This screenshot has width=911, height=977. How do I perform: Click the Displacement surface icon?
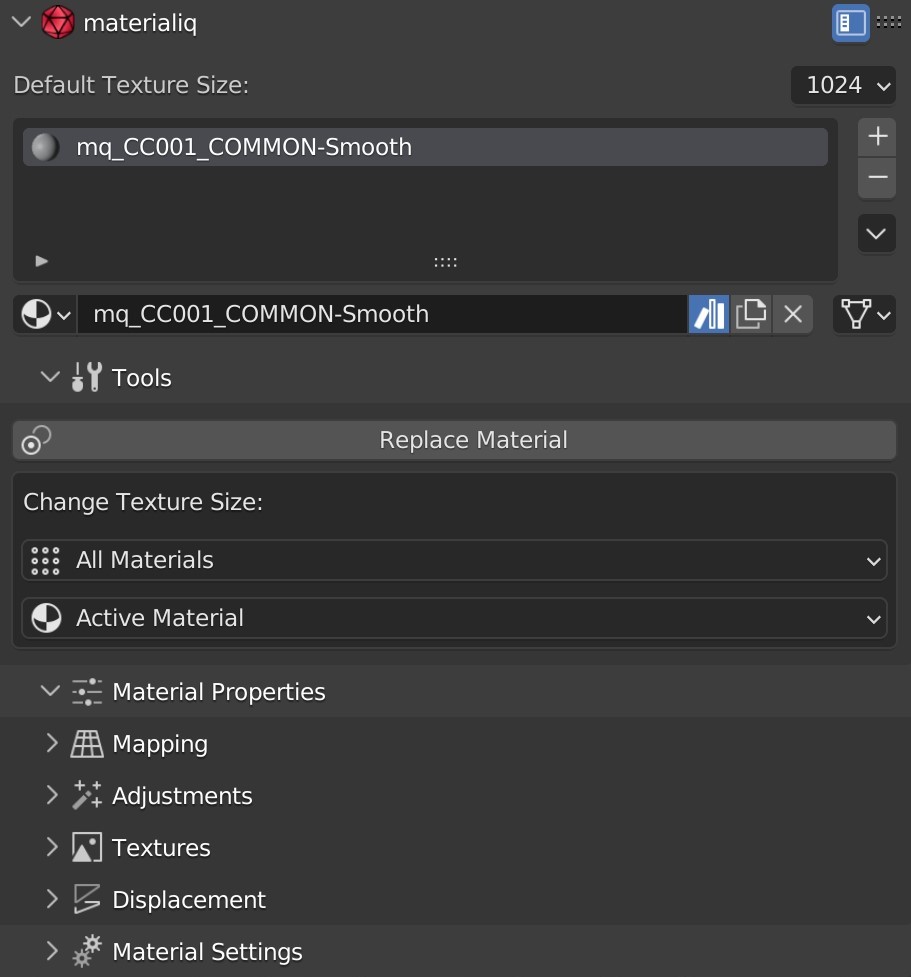point(86,899)
